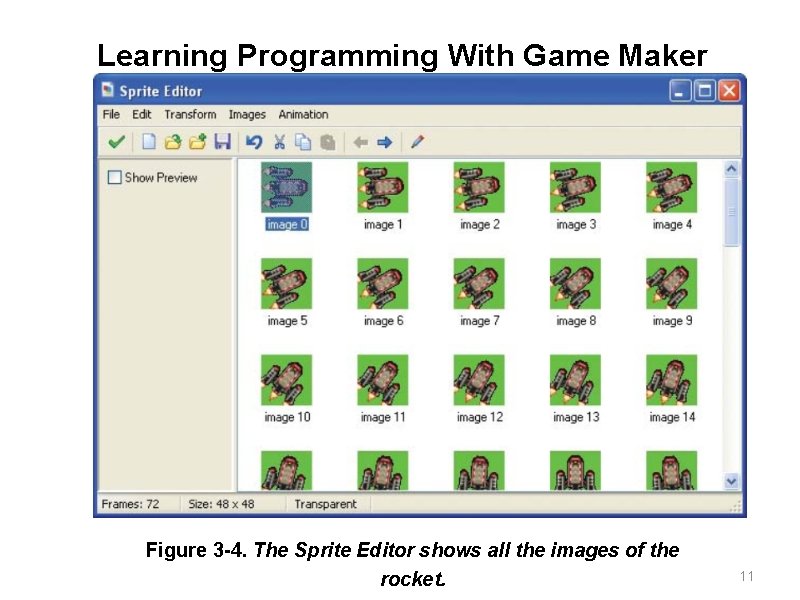This screenshot has width=800, height=600.
Task: Close the Sprite Editor window
Action: pos(729,91)
